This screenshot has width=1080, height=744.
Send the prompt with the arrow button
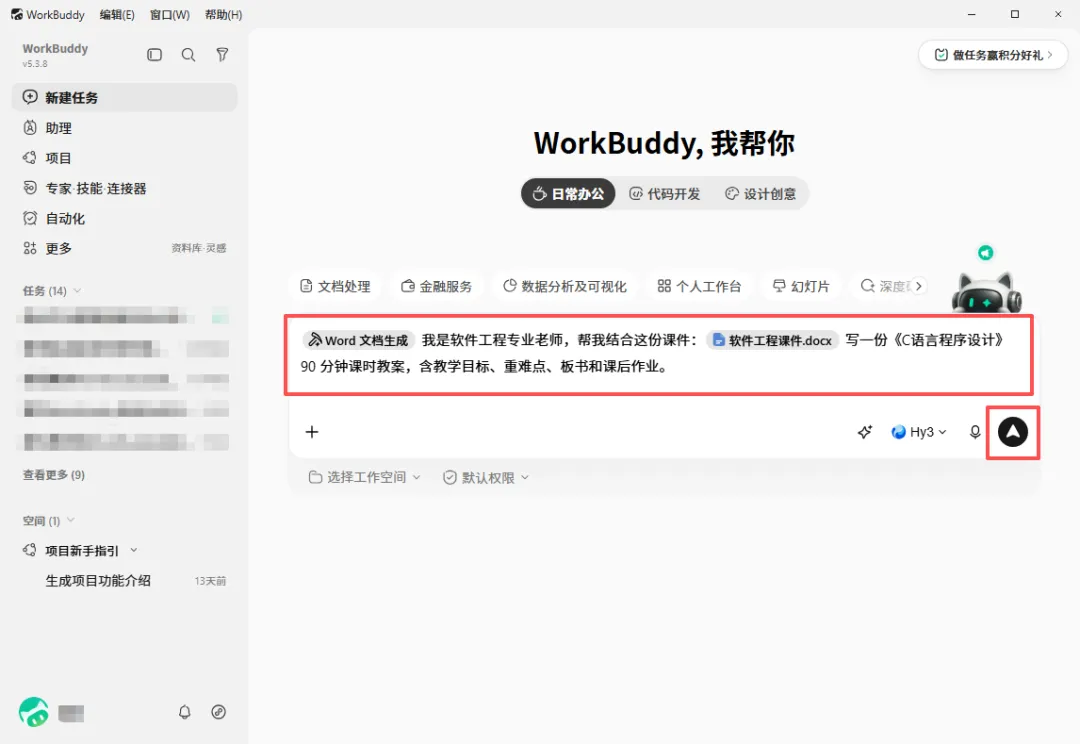click(x=1012, y=432)
